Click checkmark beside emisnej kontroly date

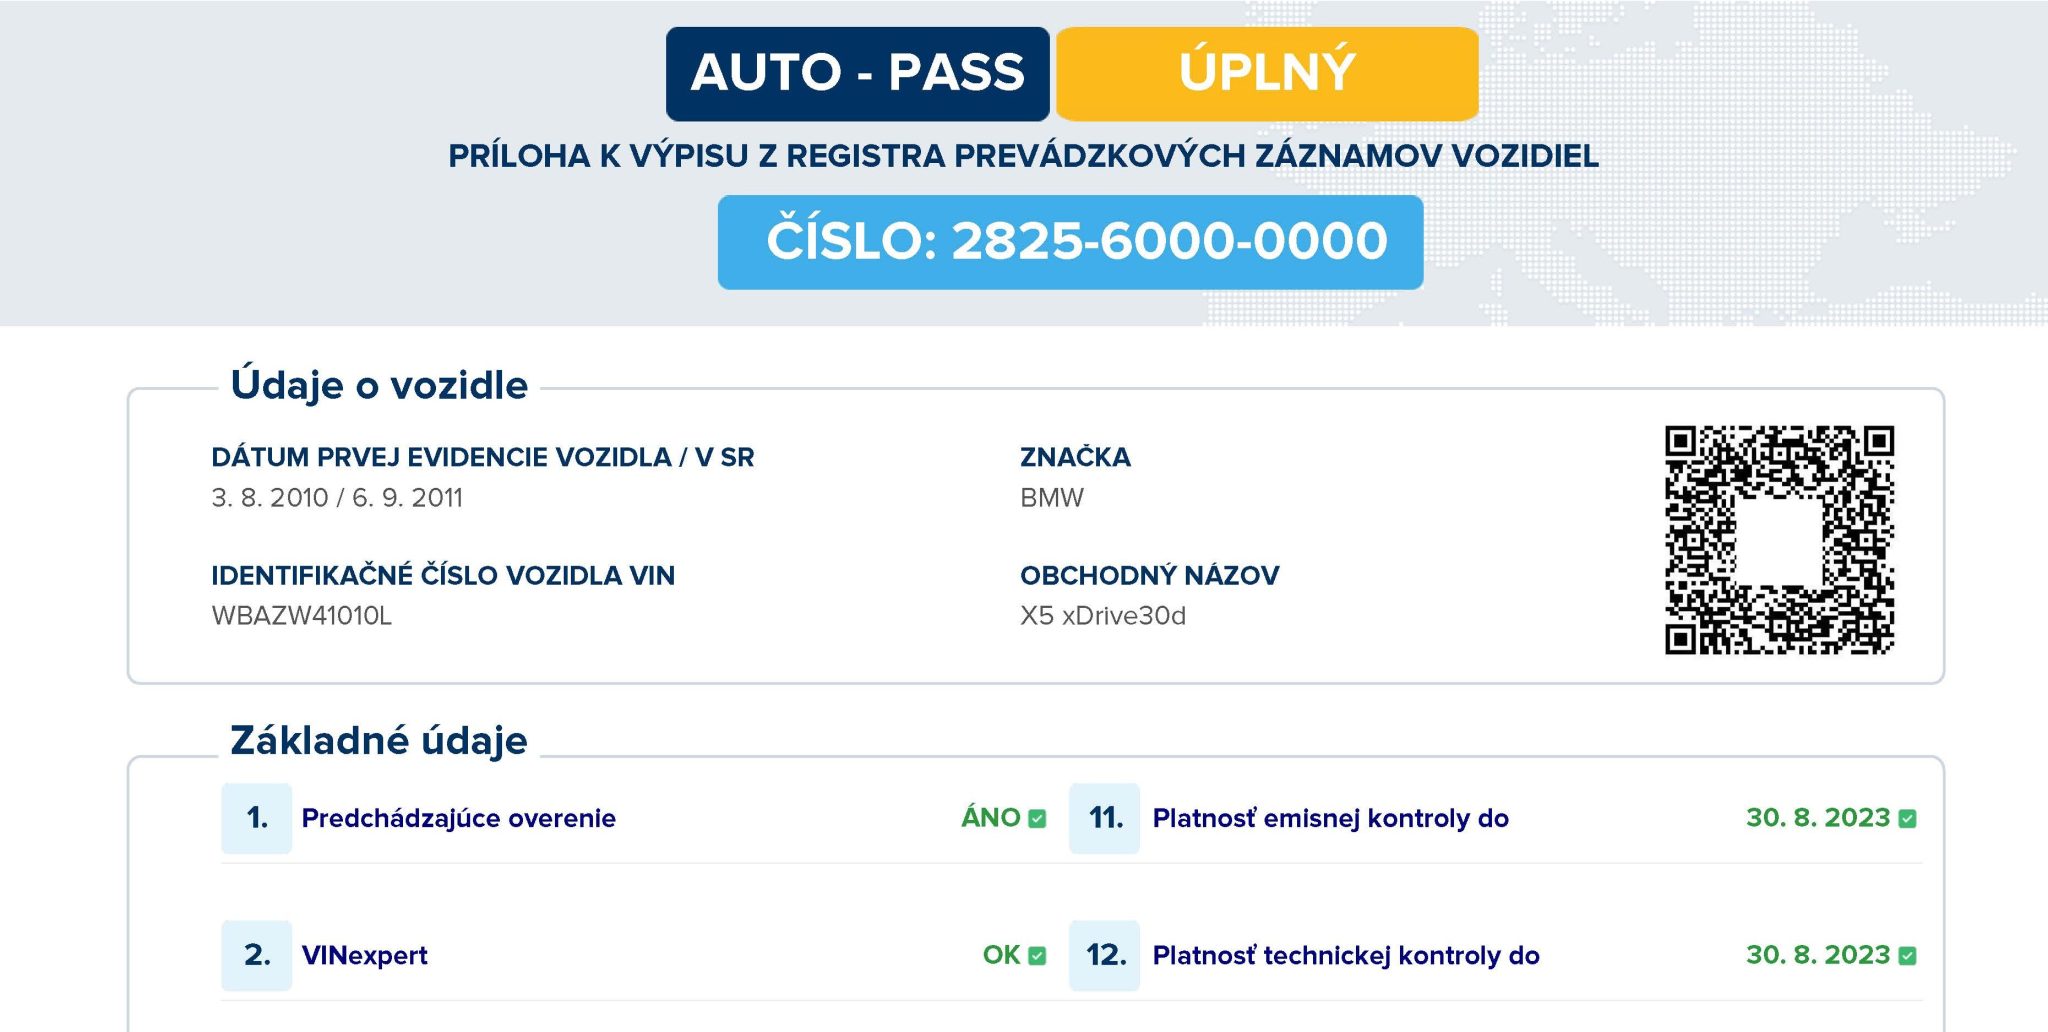[x=1907, y=818]
